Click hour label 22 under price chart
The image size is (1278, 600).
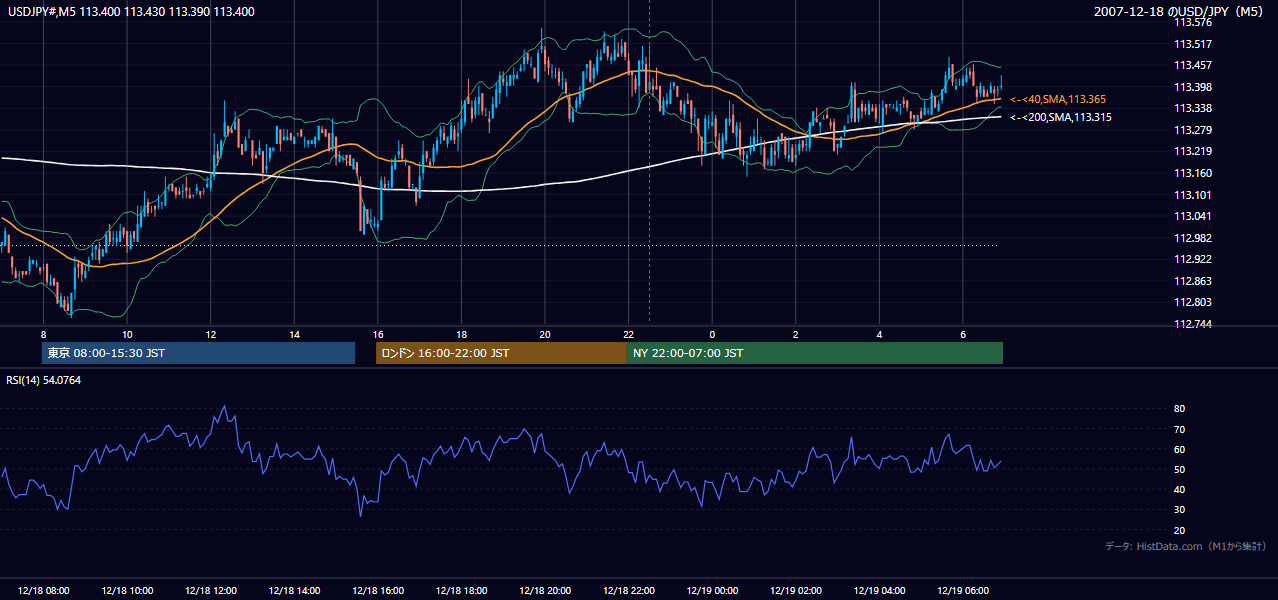628,334
